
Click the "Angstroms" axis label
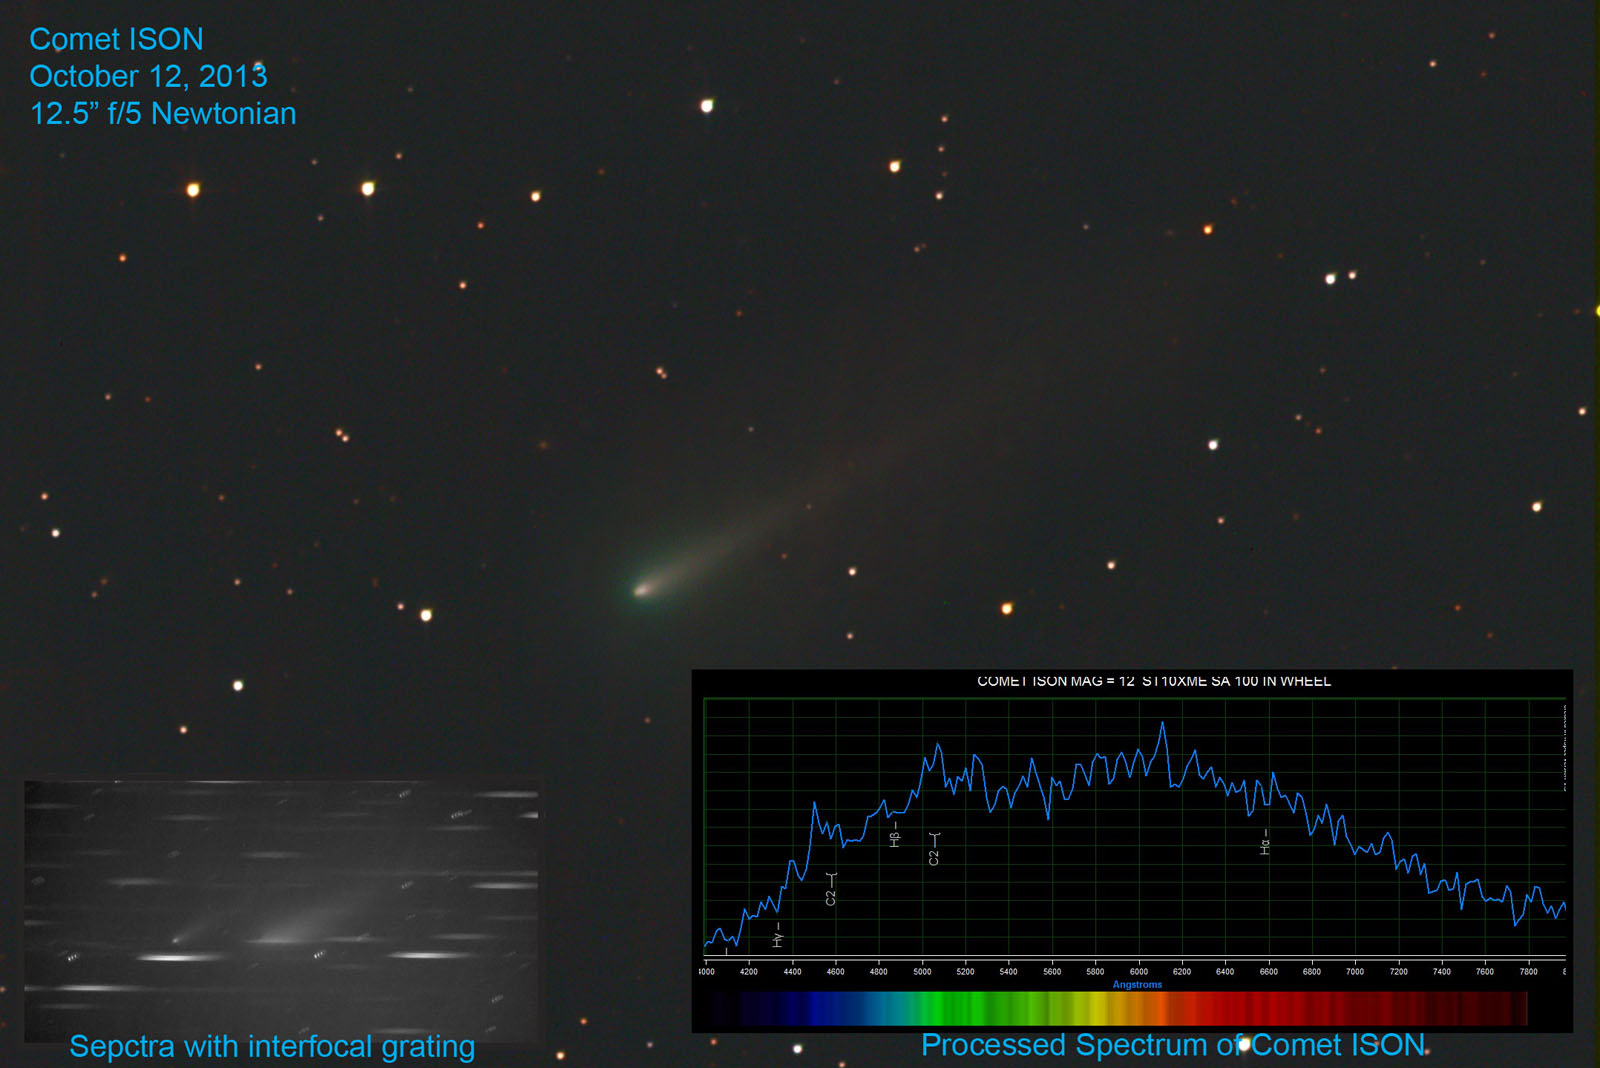[x=1137, y=985]
